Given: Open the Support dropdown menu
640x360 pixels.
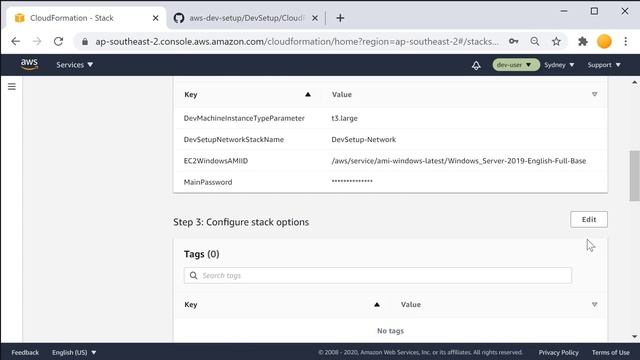Looking at the screenshot, I should click(x=604, y=65).
